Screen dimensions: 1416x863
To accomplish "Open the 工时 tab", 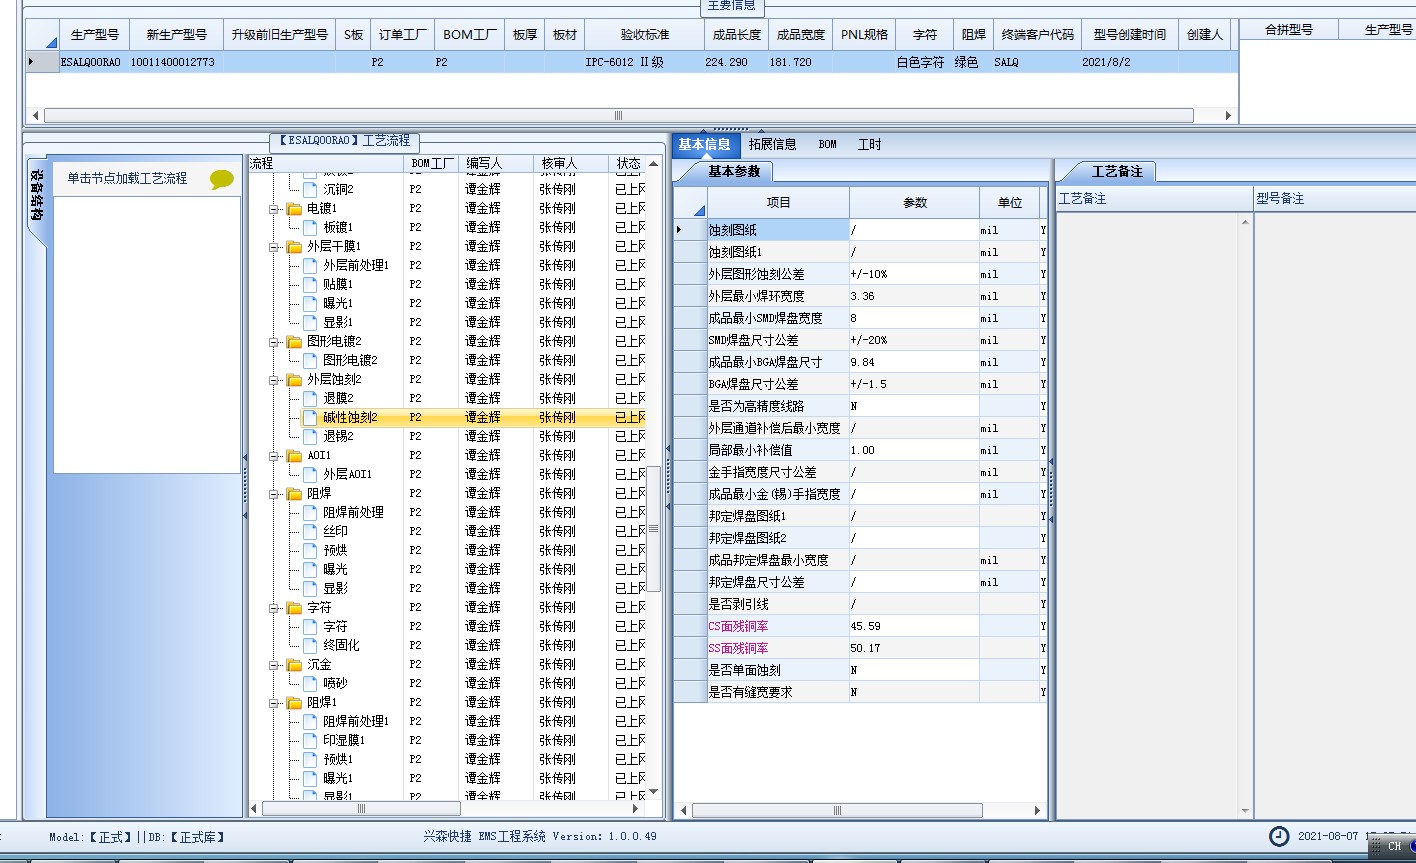I will (x=870, y=144).
